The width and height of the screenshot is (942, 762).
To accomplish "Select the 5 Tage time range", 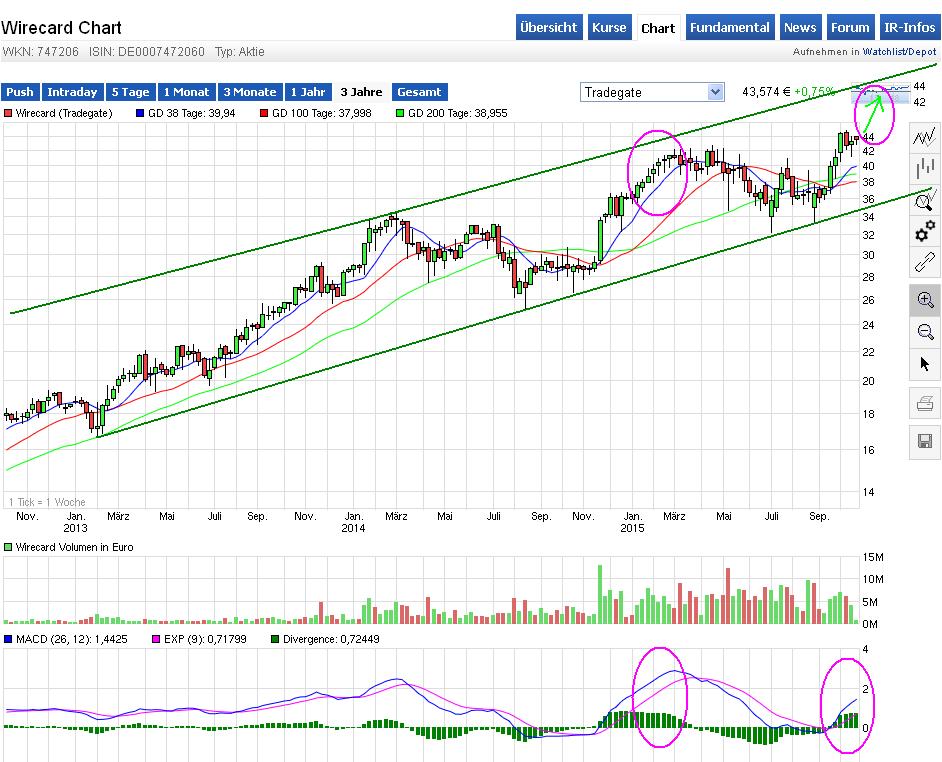I will (130, 92).
